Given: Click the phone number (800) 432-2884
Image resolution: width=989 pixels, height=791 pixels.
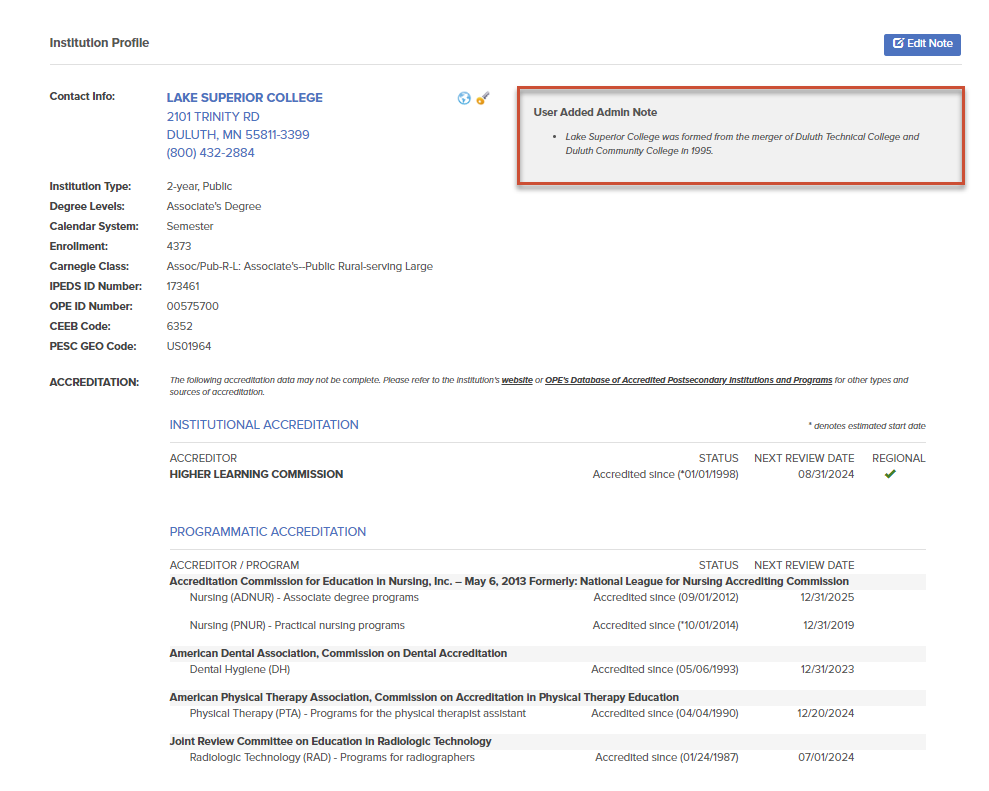Looking at the screenshot, I should (211, 153).
